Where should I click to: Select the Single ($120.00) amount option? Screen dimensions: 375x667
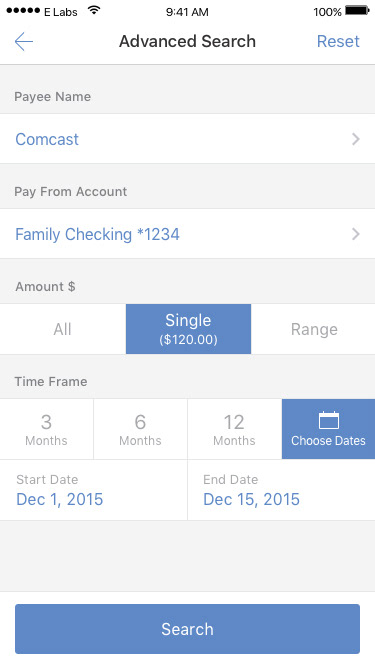tap(188, 329)
